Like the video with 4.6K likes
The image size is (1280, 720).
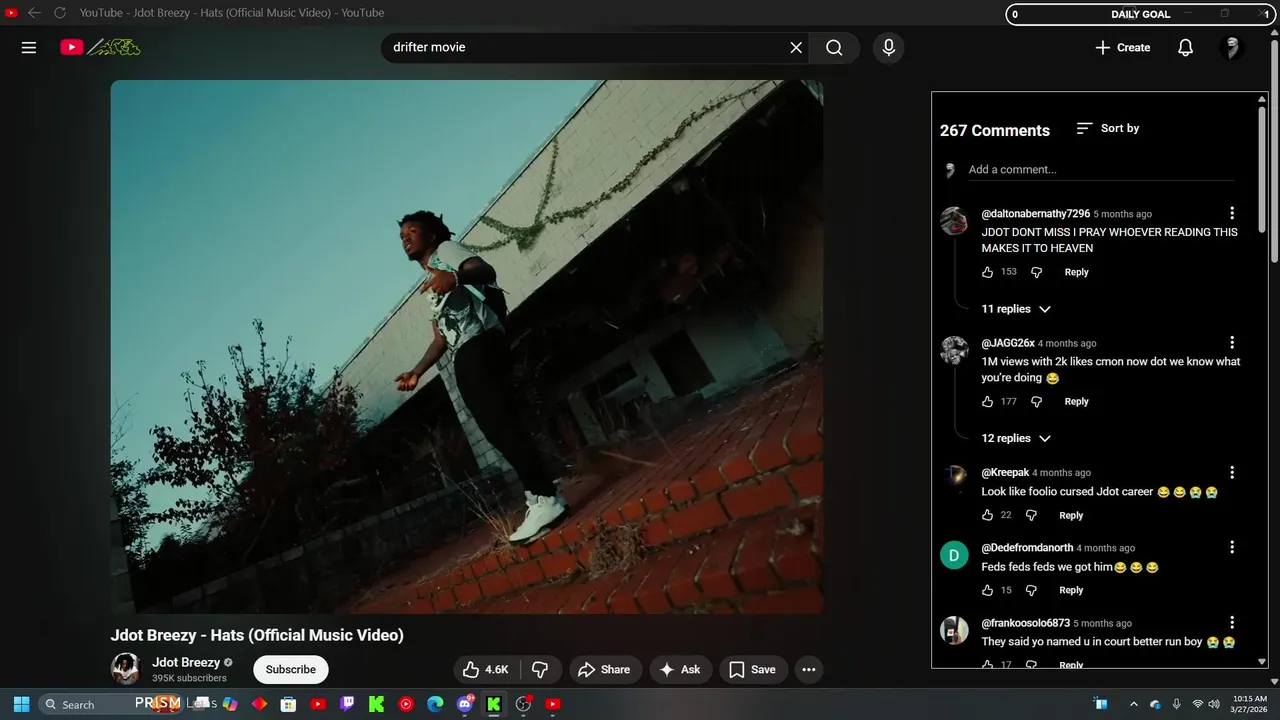tap(485, 669)
